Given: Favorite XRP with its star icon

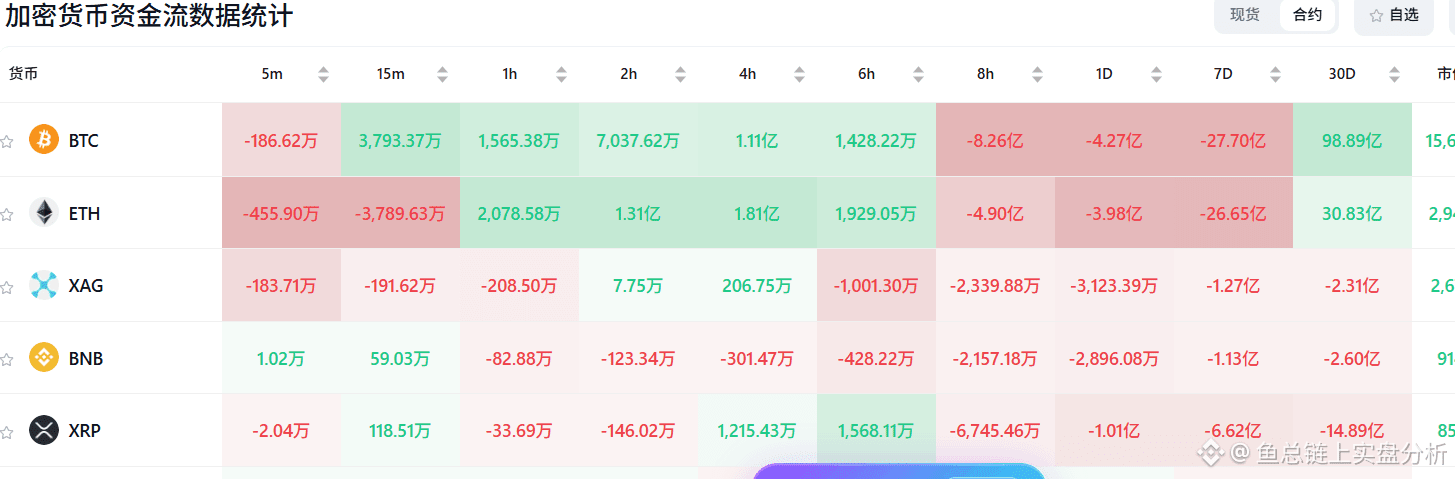Looking at the screenshot, I should click(7, 432).
